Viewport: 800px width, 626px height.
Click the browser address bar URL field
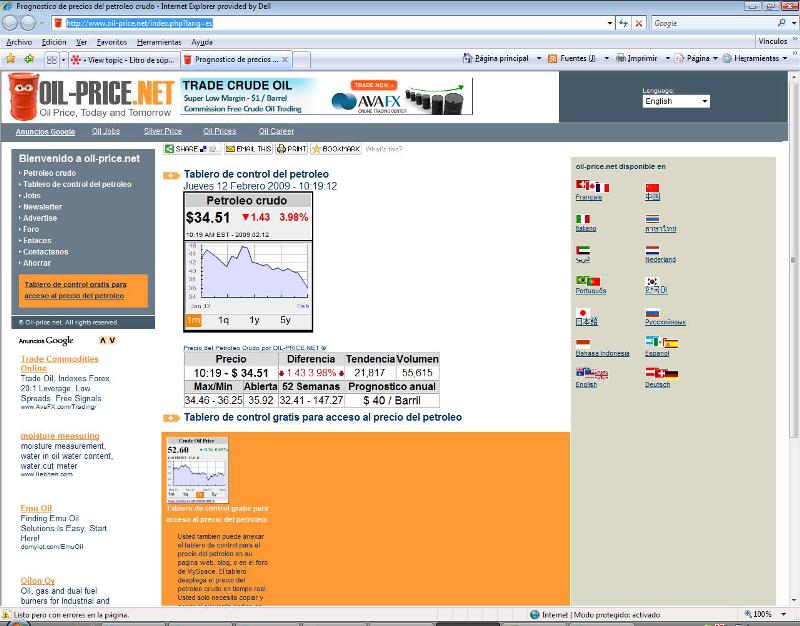coord(330,22)
